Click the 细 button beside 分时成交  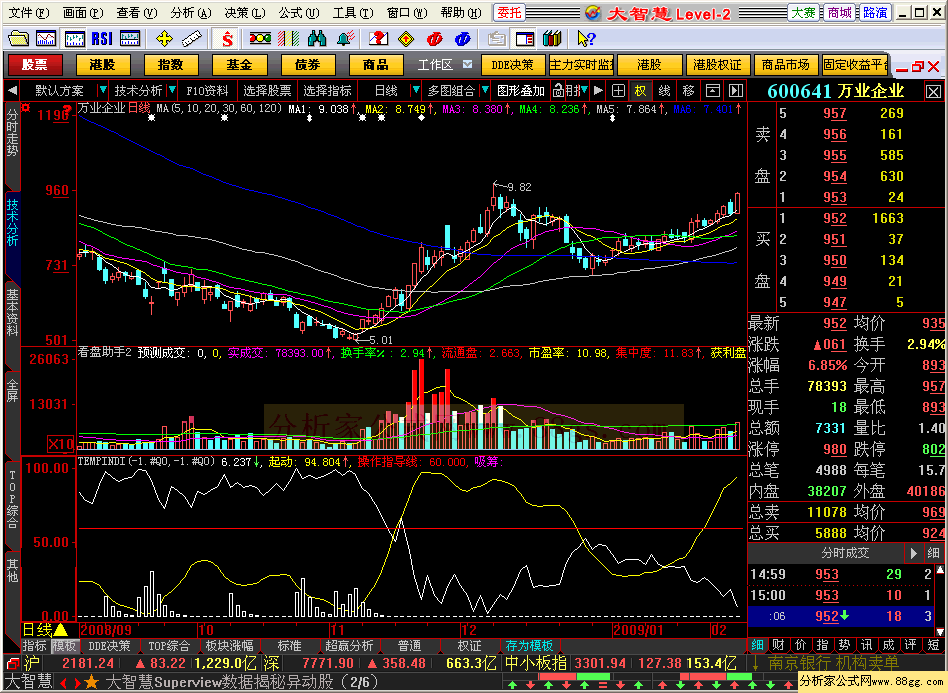pyautogui.click(x=933, y=553)
